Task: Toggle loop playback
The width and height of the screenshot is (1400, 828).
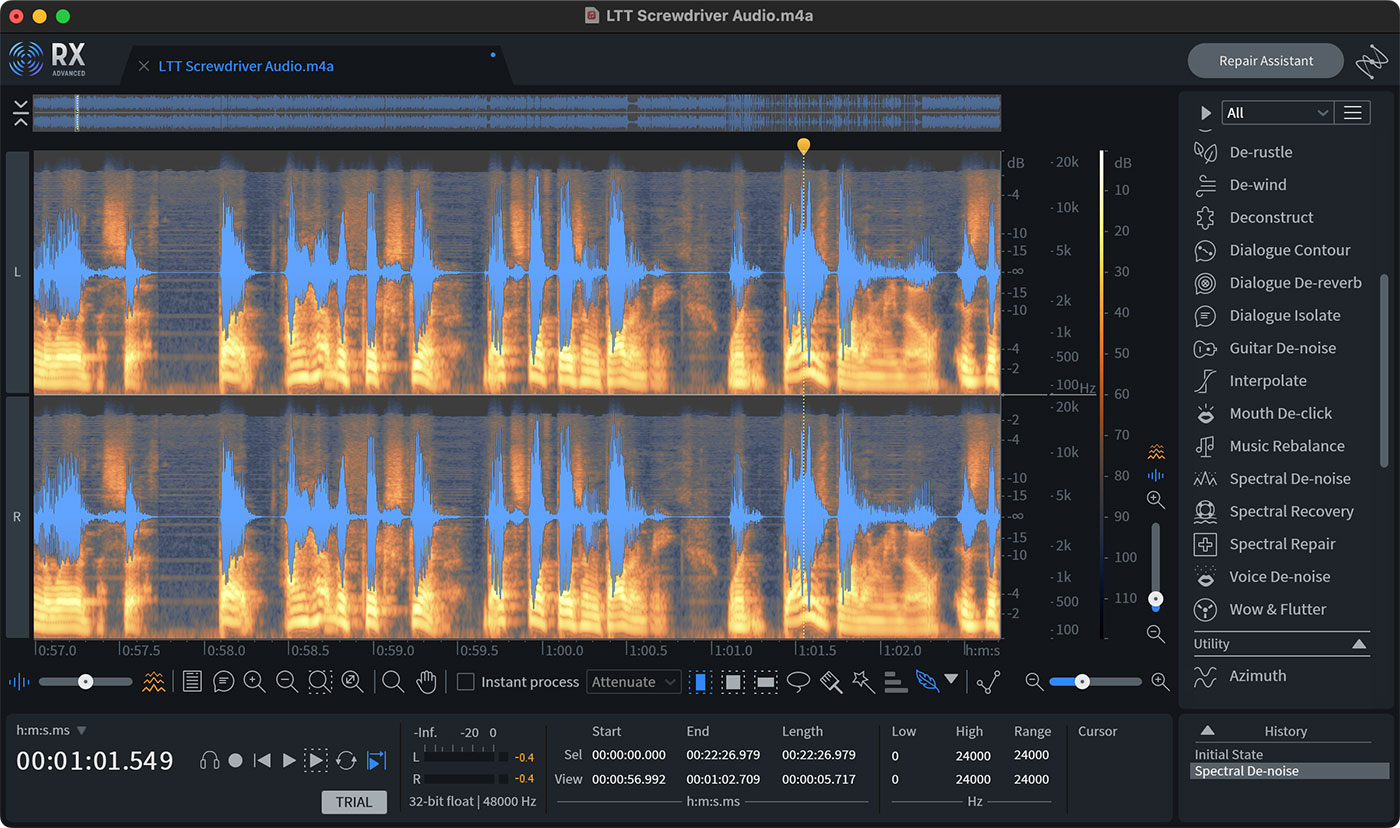Action: (346, 761)
